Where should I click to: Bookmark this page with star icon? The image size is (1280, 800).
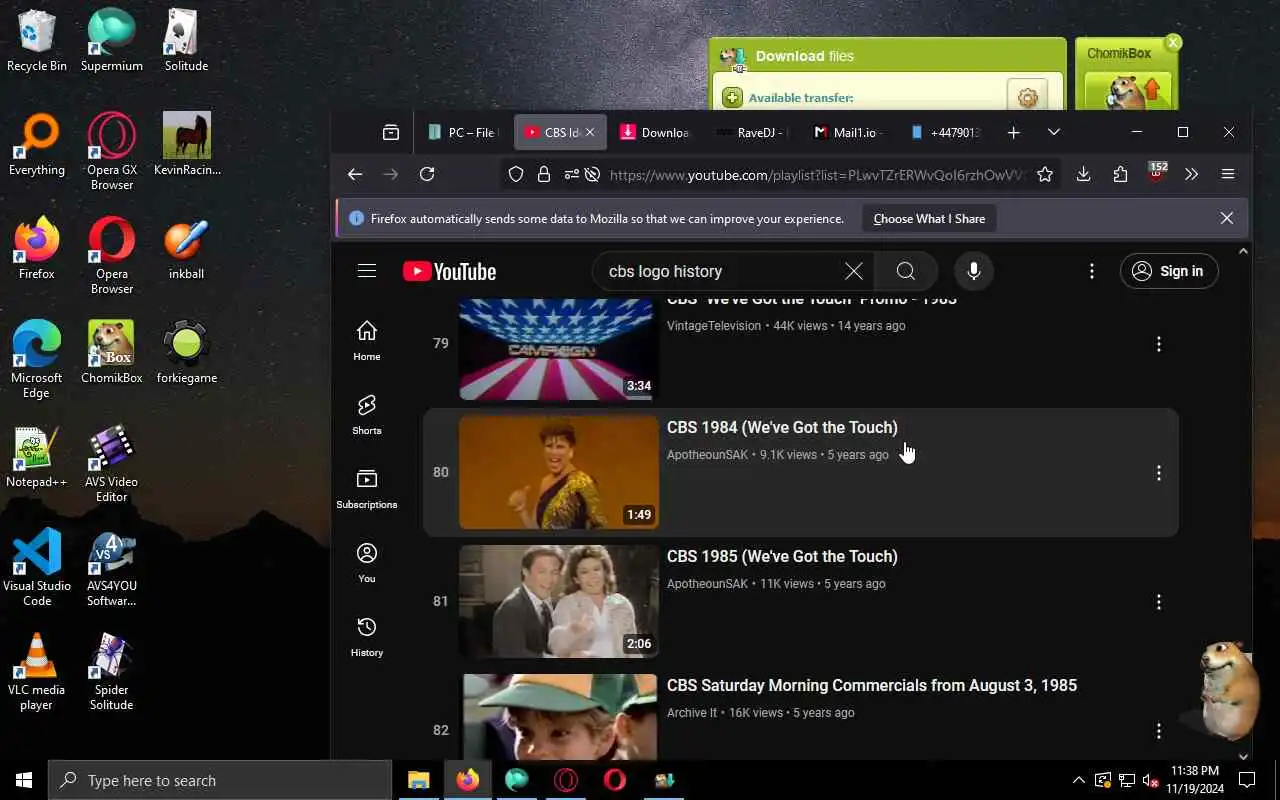(1045, 174)
